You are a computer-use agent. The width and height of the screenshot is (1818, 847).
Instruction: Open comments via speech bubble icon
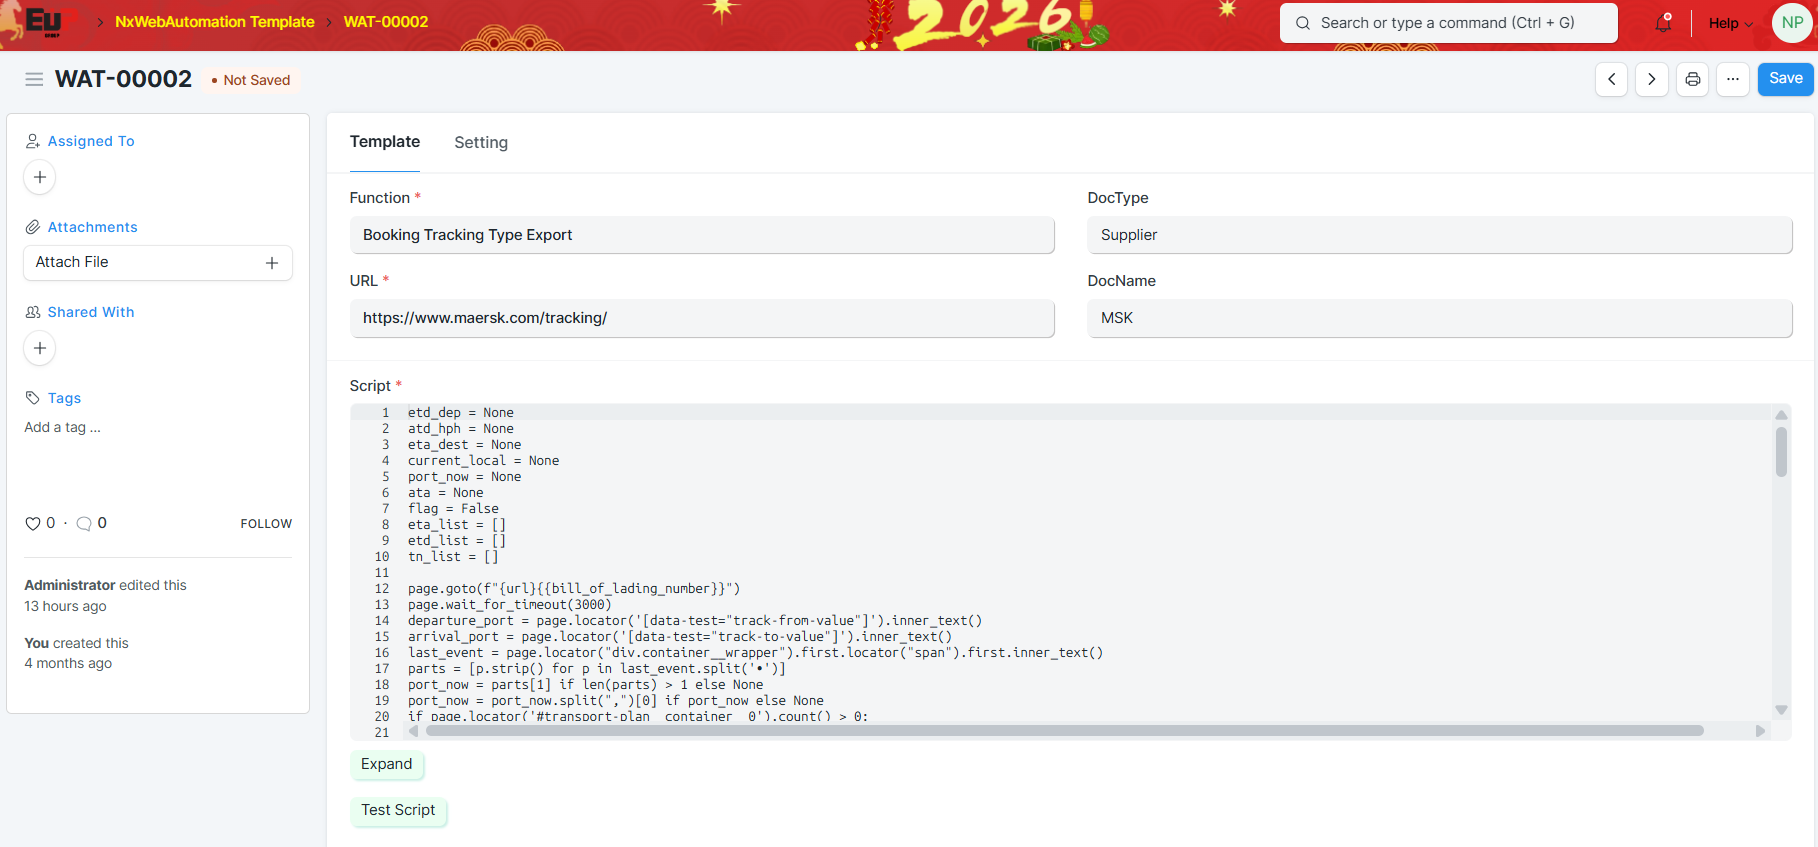pyautogui.click(x=84, y=523)
